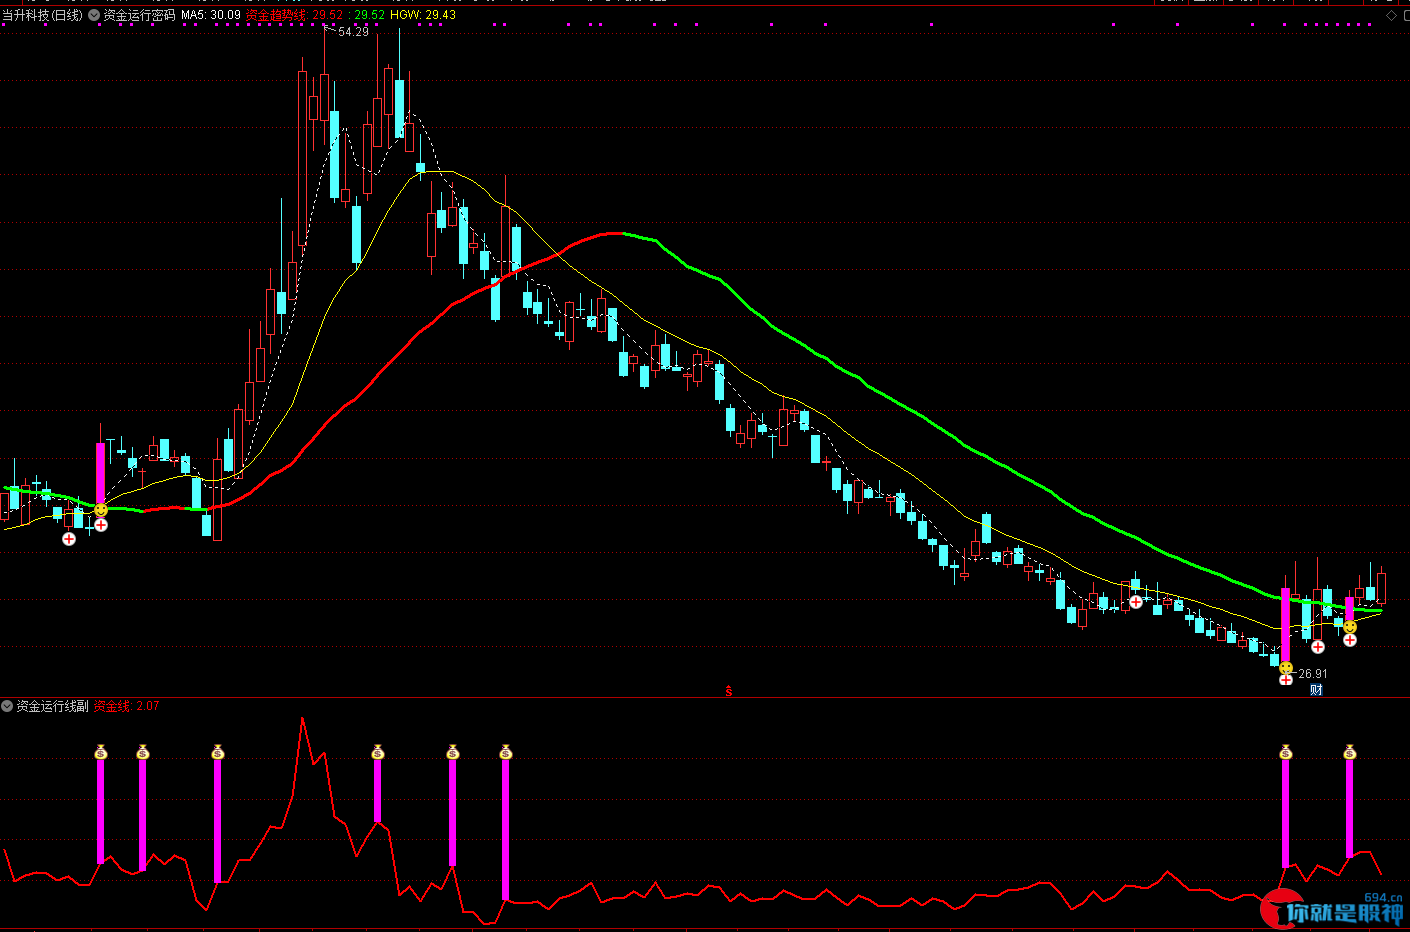Click the 资金运行线副 sub-indicator title
Viewport: 1410px width, 932px height.
[x=52, y=706]
